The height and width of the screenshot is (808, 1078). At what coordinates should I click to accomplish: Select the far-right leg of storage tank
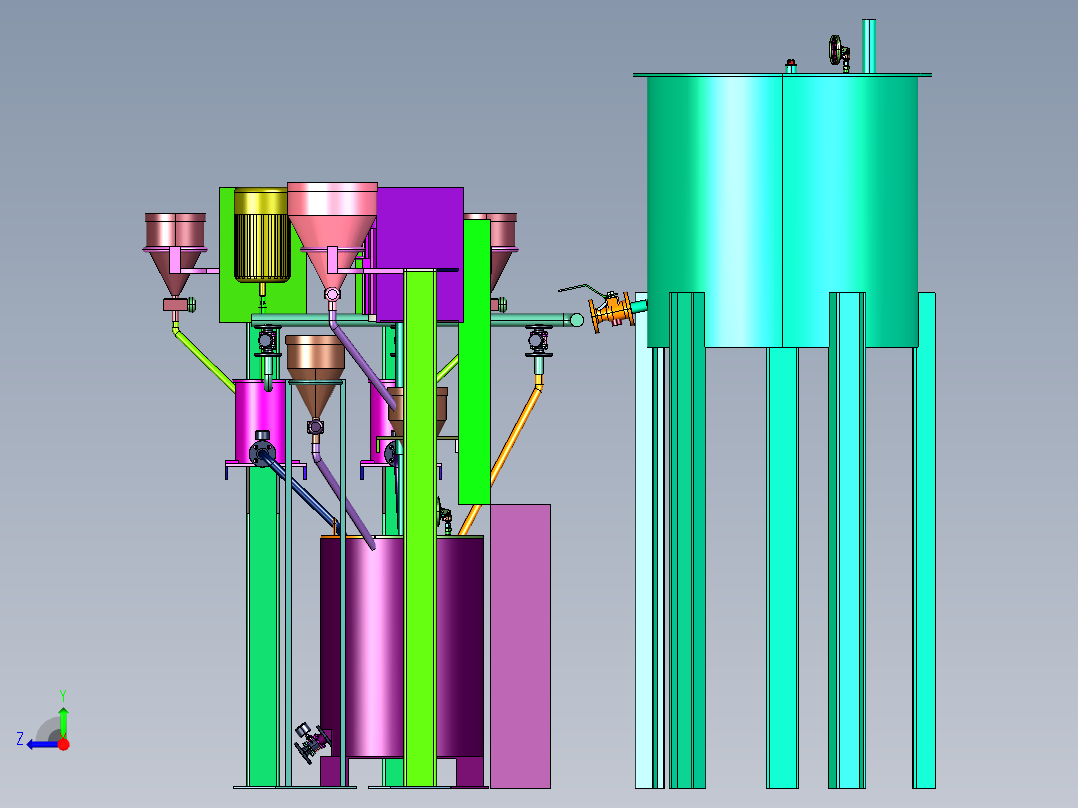(x=925, y=540)
